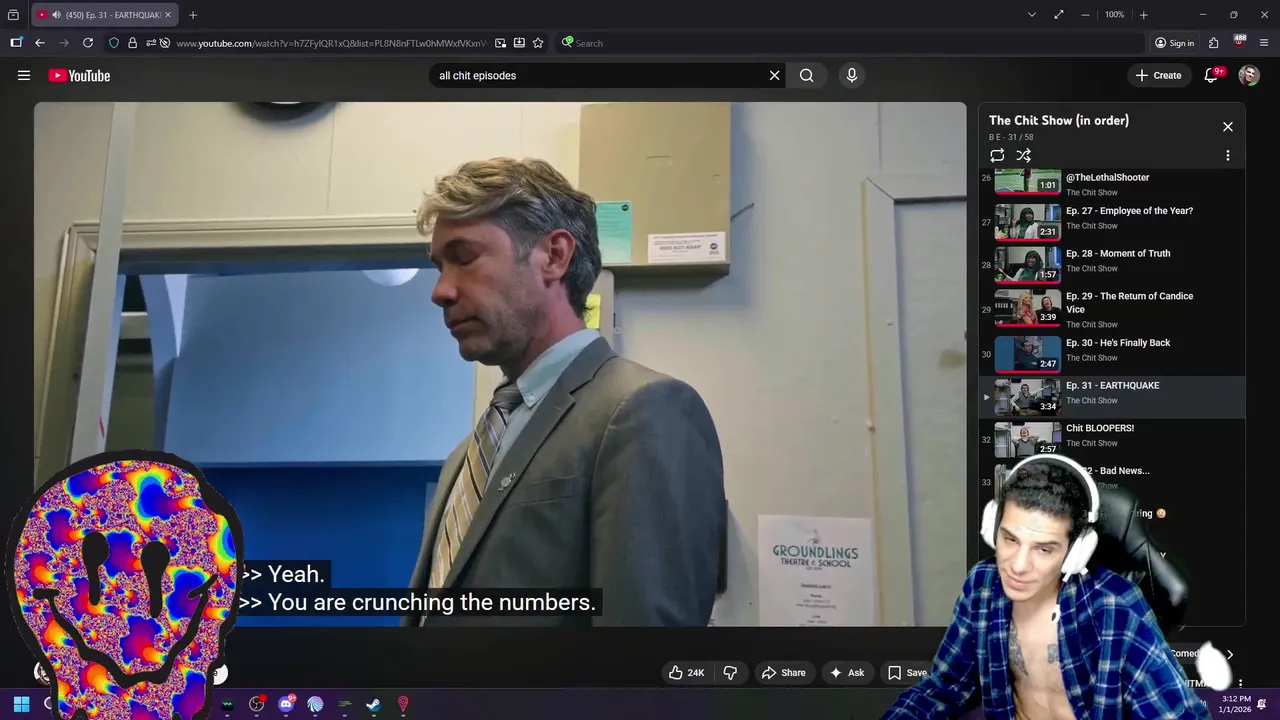Screen dimensions: 1280x720
Task: Reset zoom by clicking 100%
Action: coord(1114,15)
